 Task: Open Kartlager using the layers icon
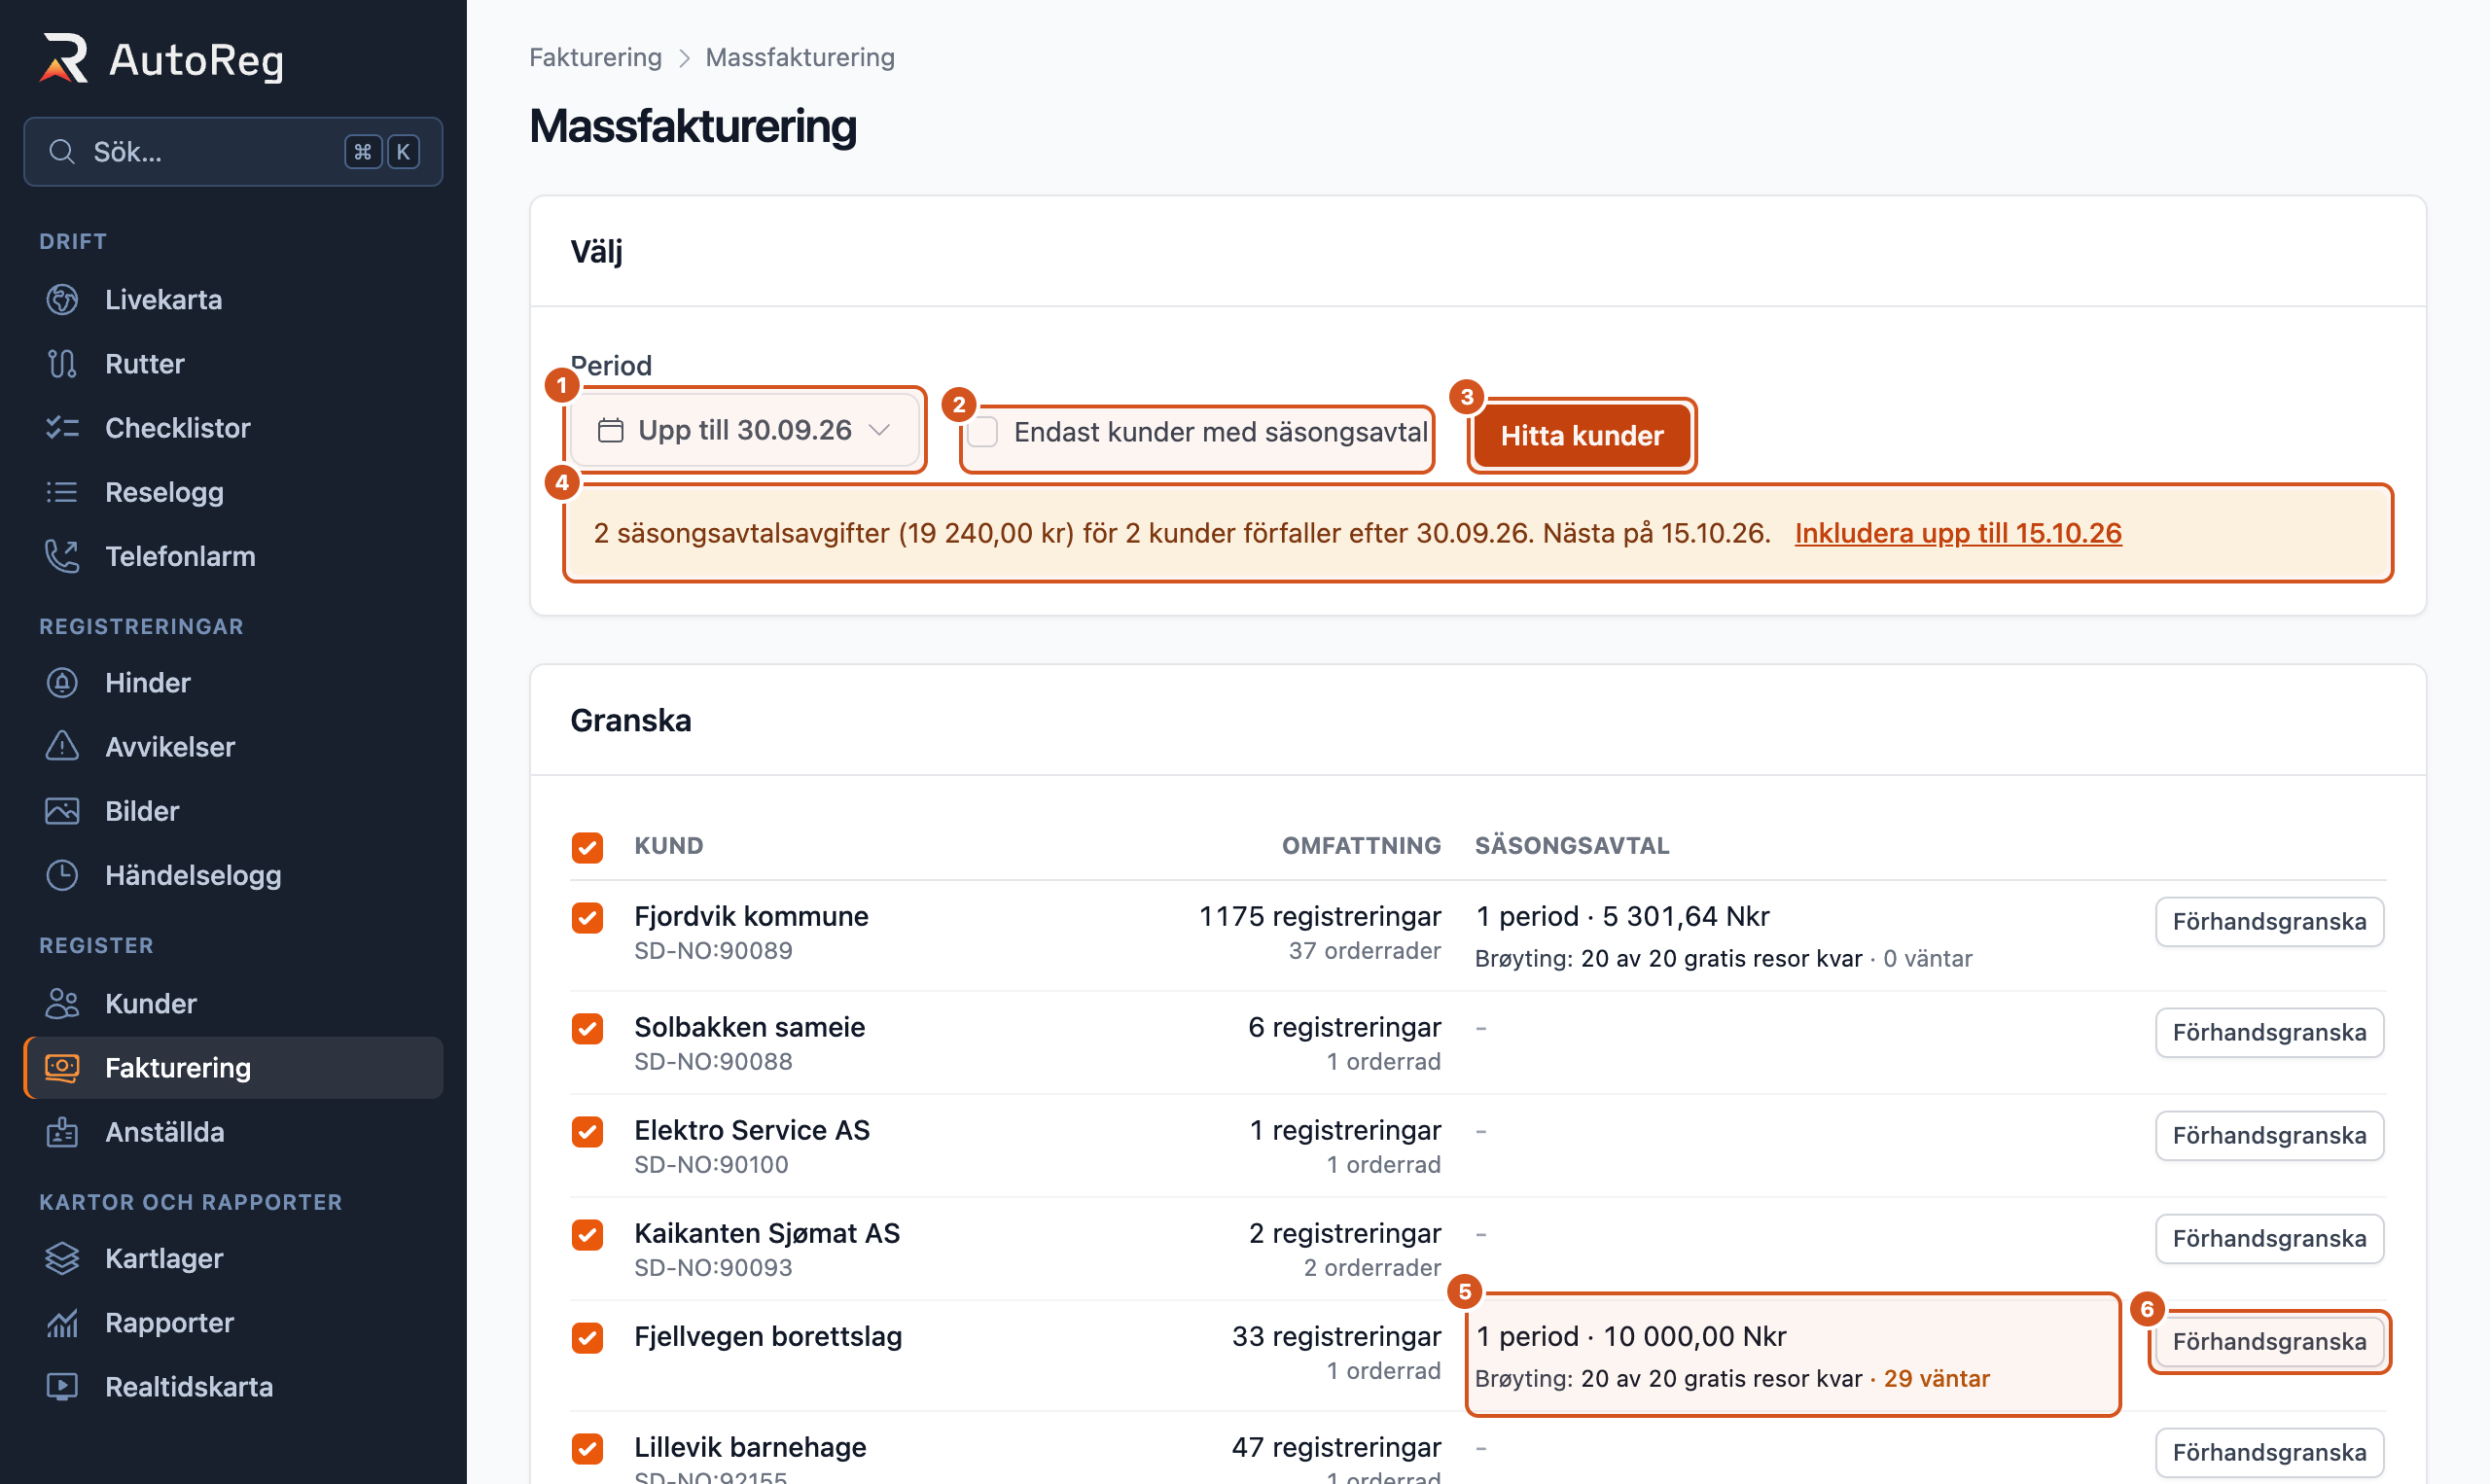pyautogui.click(x=62, y=1258)
